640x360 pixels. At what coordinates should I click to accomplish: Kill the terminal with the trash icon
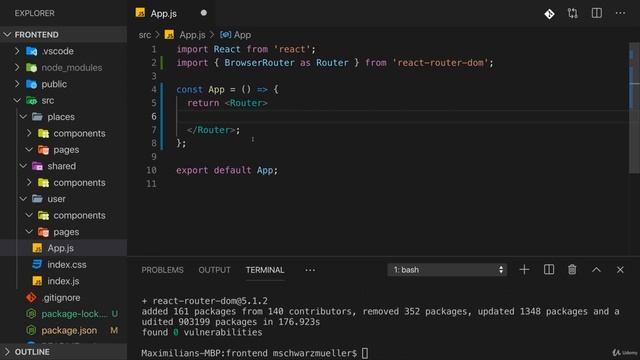[x=572, y=269]
